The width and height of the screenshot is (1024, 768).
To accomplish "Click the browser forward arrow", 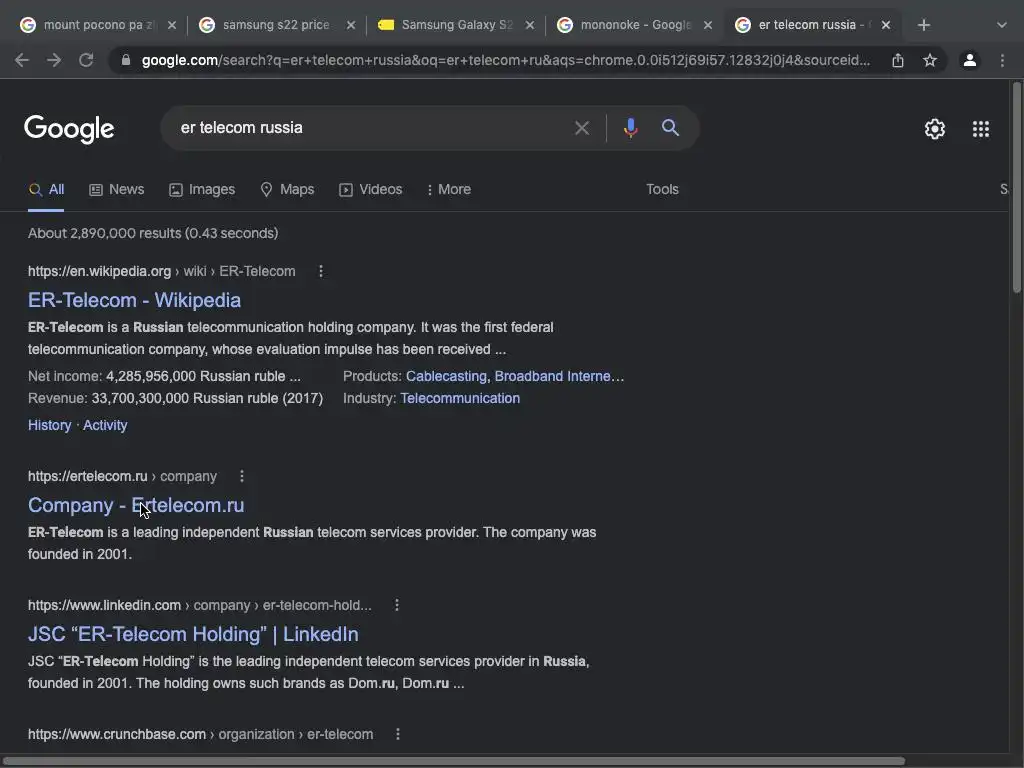I will click(x=54, y=60).
